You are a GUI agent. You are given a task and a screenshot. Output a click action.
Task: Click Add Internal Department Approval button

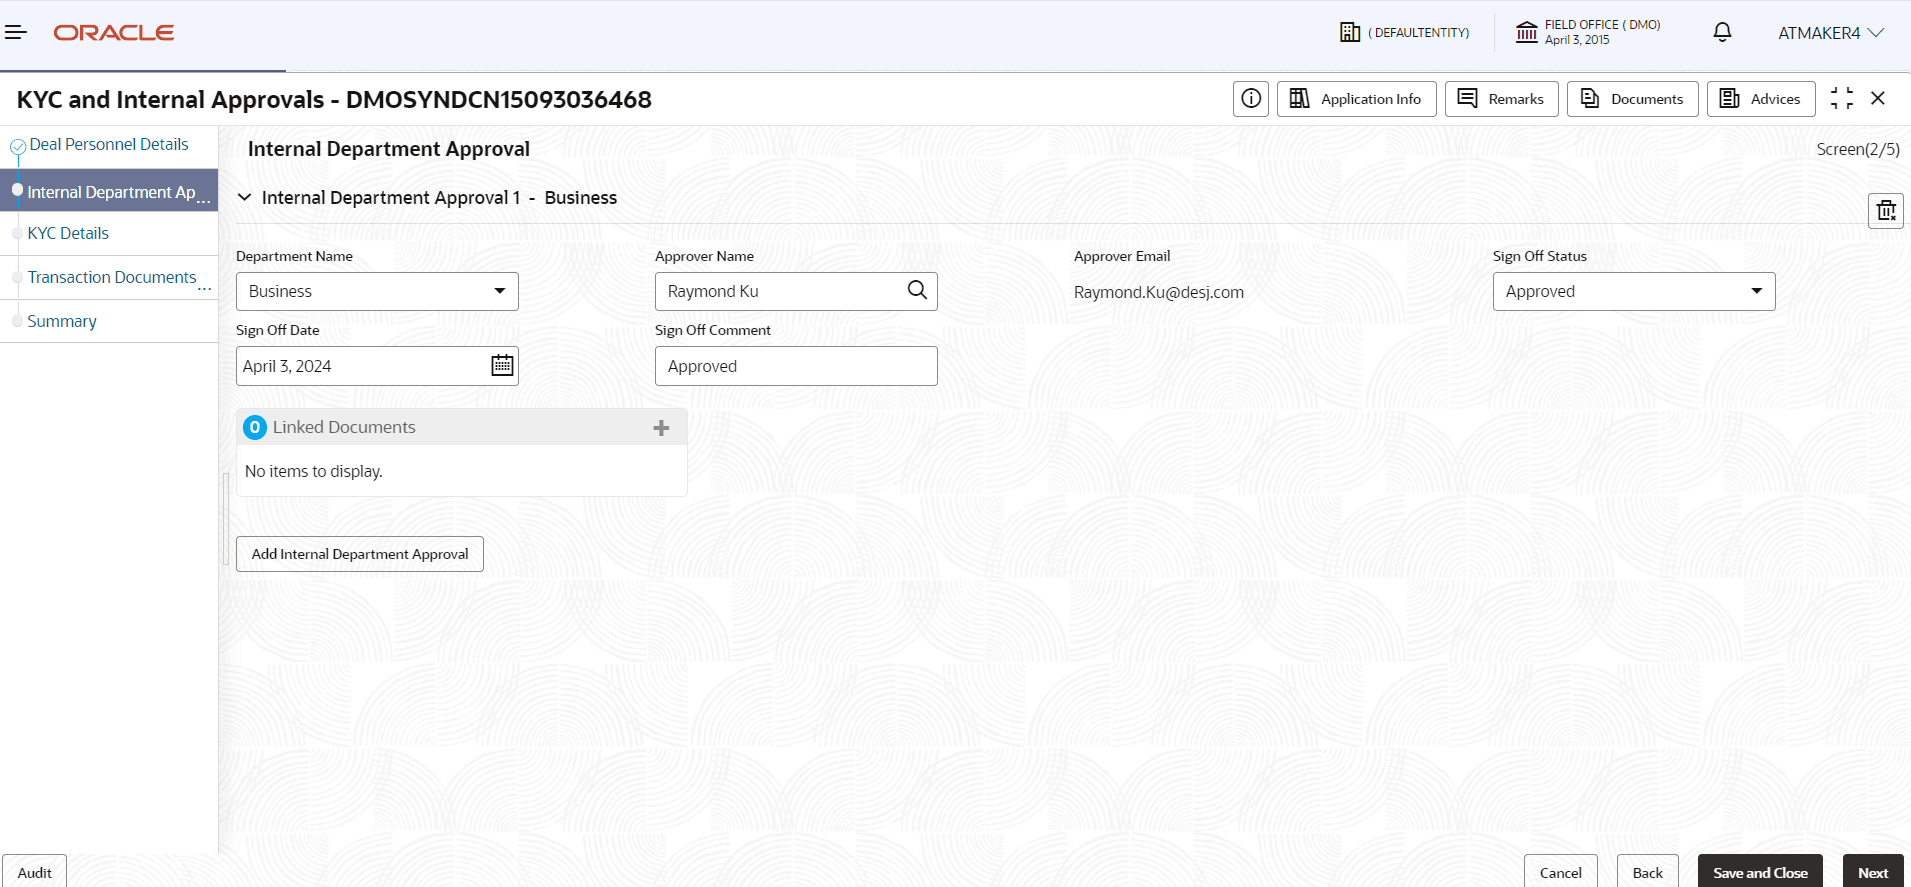pos(360,554)
